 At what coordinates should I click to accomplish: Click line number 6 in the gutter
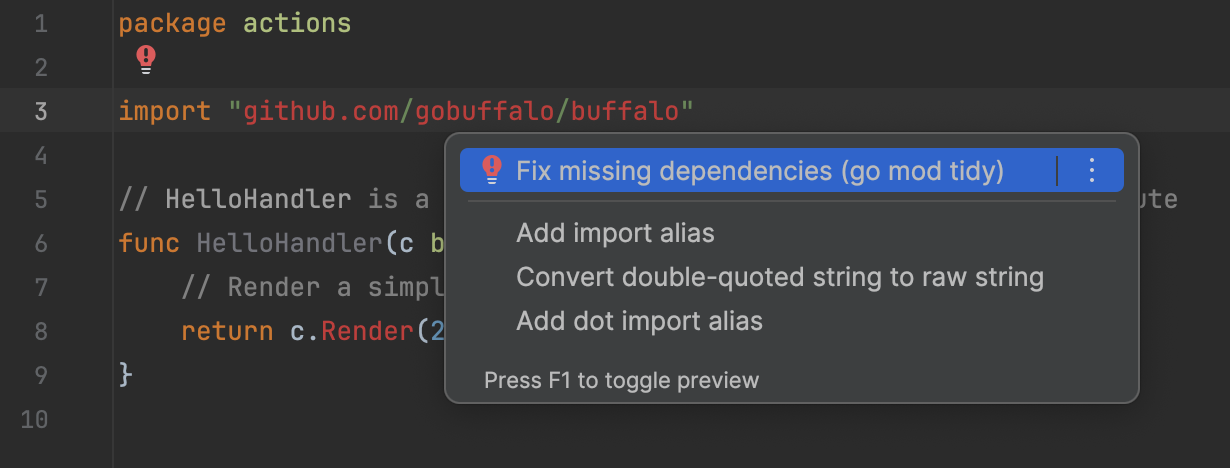coord(40,243)
